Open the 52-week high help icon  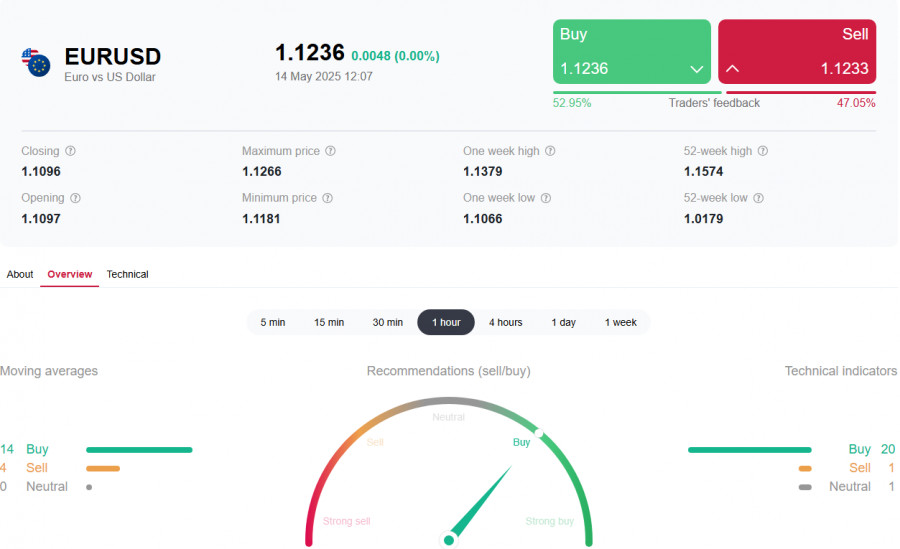pos(762,151)
